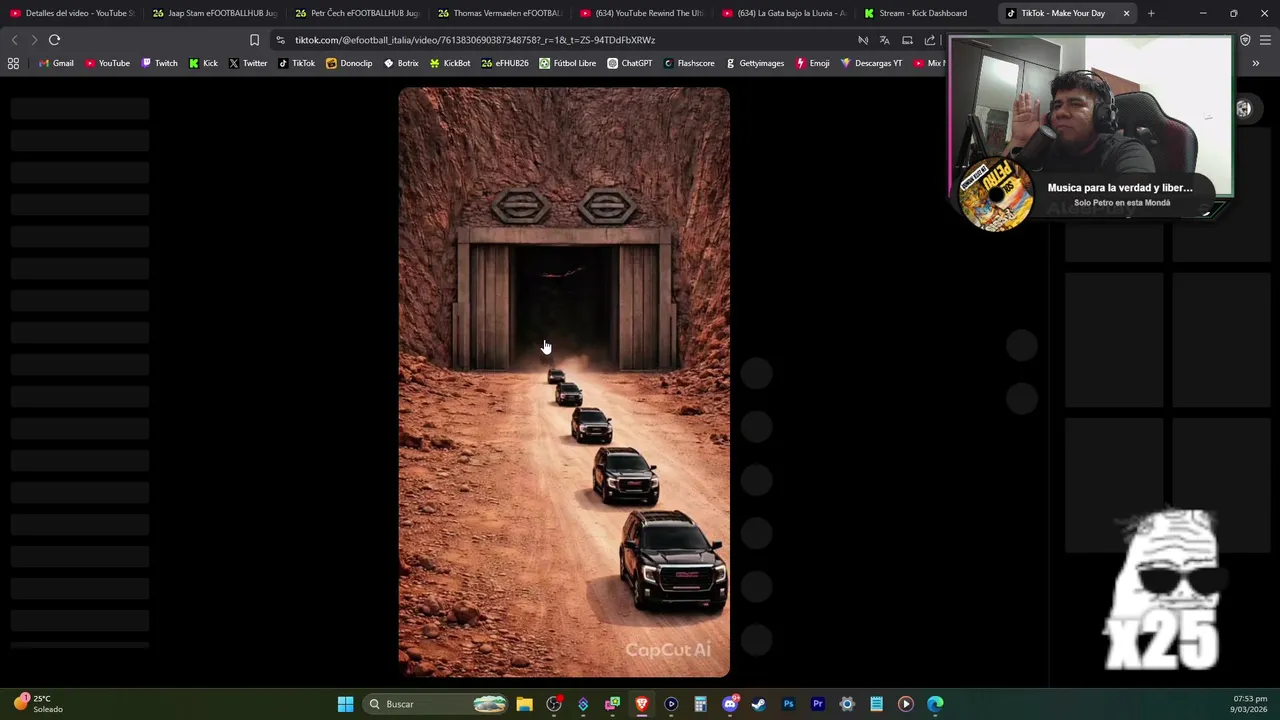Viewport: 1280px width, 720px height.
Task: Click the translate page icon in address bar
Action: pyautogui.click(x=884, y=40)
